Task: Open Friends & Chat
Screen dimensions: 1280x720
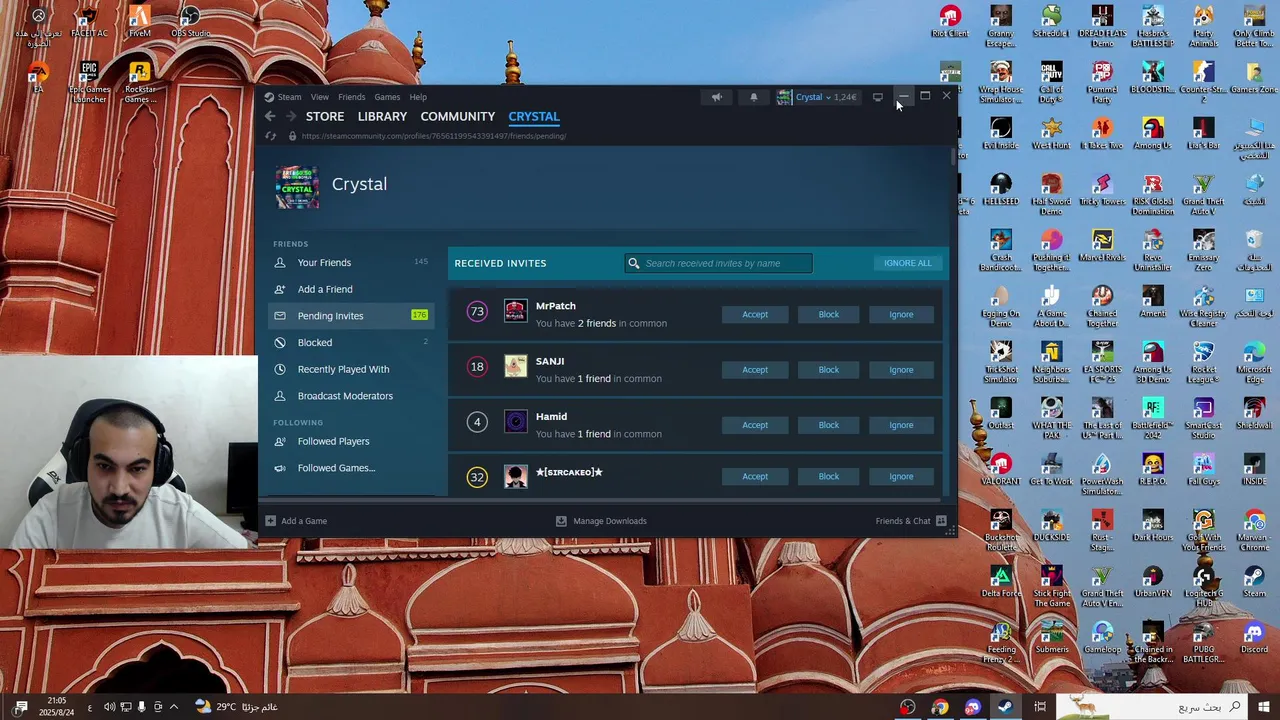Action: coord(911,521)
